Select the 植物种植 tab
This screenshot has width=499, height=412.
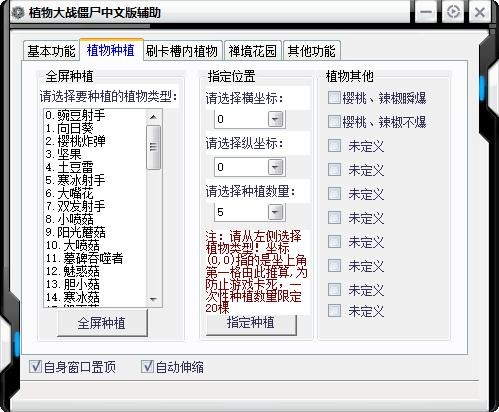(x=111, y=50)
